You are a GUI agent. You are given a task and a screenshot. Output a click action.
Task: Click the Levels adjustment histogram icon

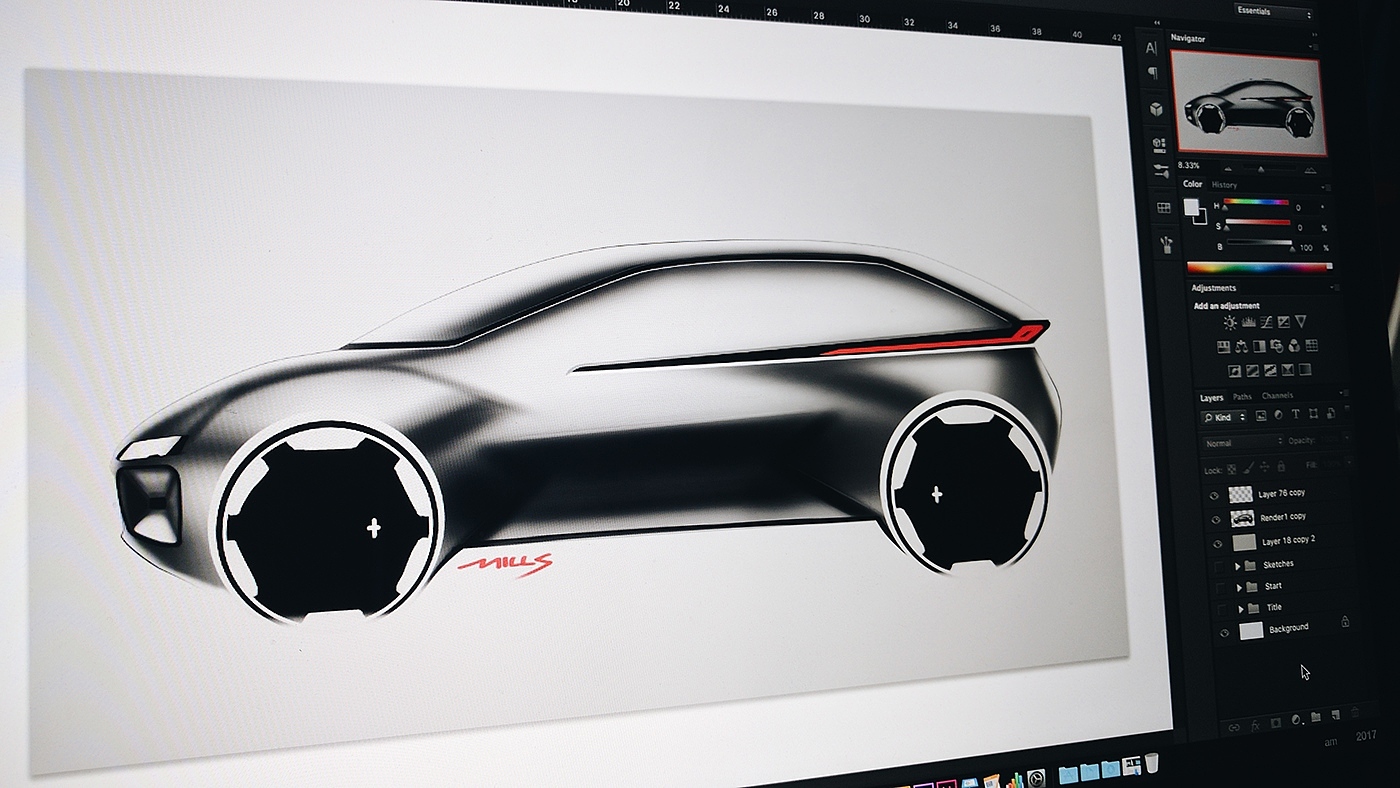[1248, 322]
